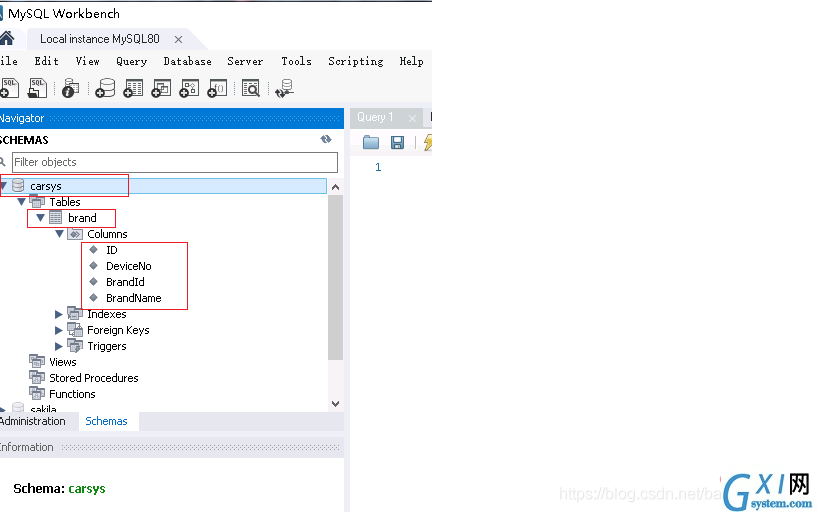Save script with floppy disk icon
Viewport: 819px width, 512px height.
pyautogui.click(x=397, y=142)
